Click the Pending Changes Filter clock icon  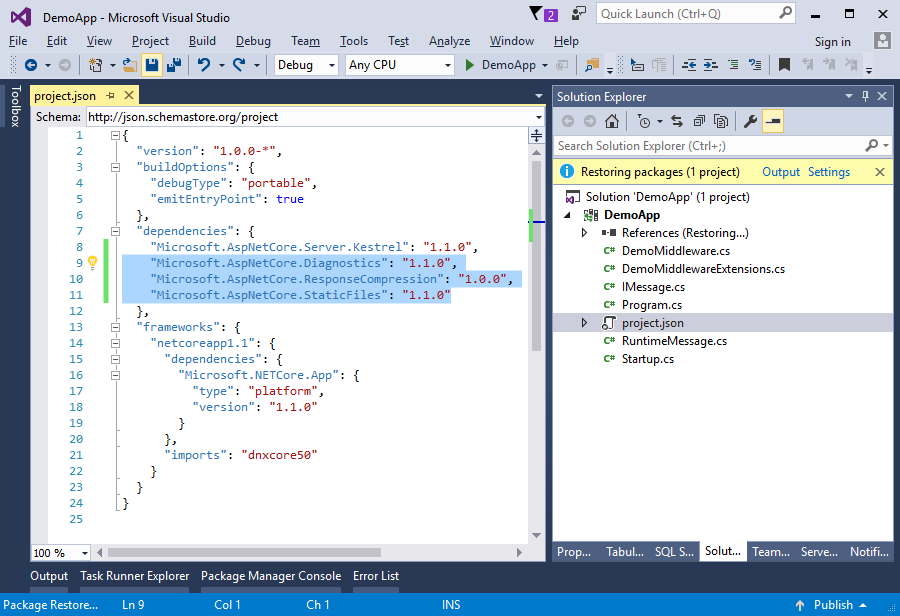click(x=644, y=121)
